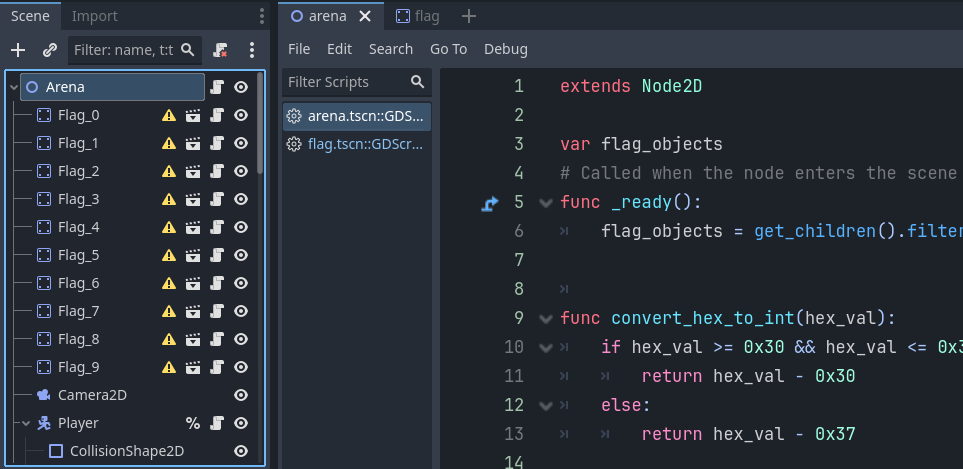Toggle visibility of Flag_7
This screenshot has width=963, height=469.
click(241, 312)
